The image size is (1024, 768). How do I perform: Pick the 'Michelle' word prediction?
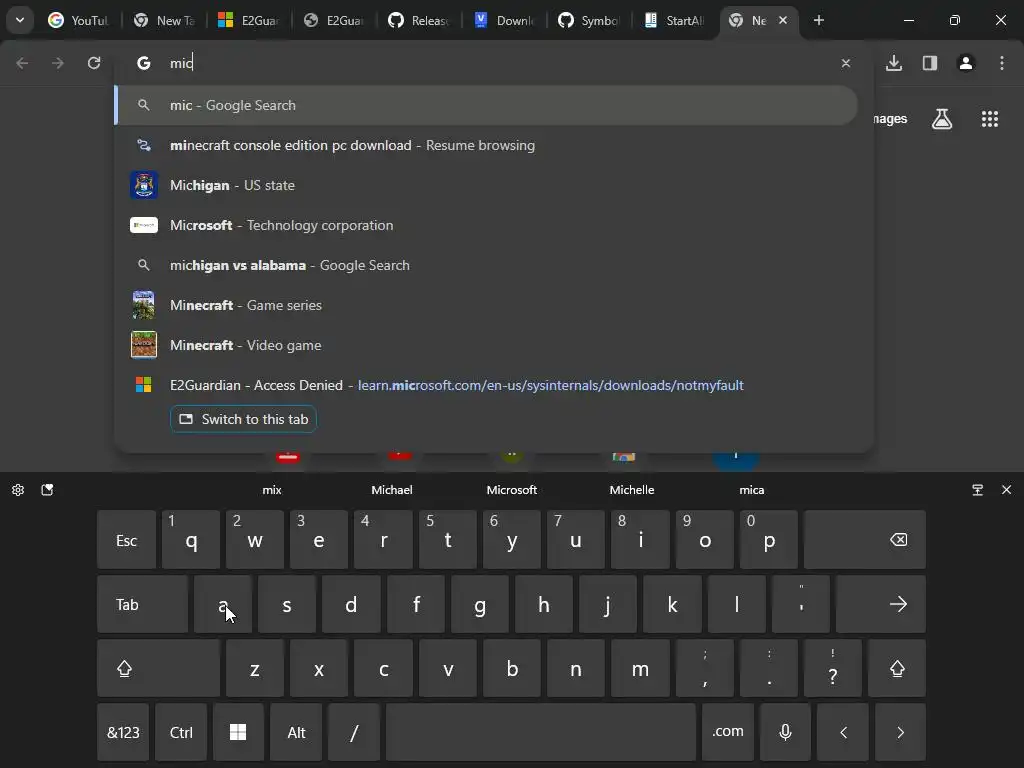click(632, 490)
